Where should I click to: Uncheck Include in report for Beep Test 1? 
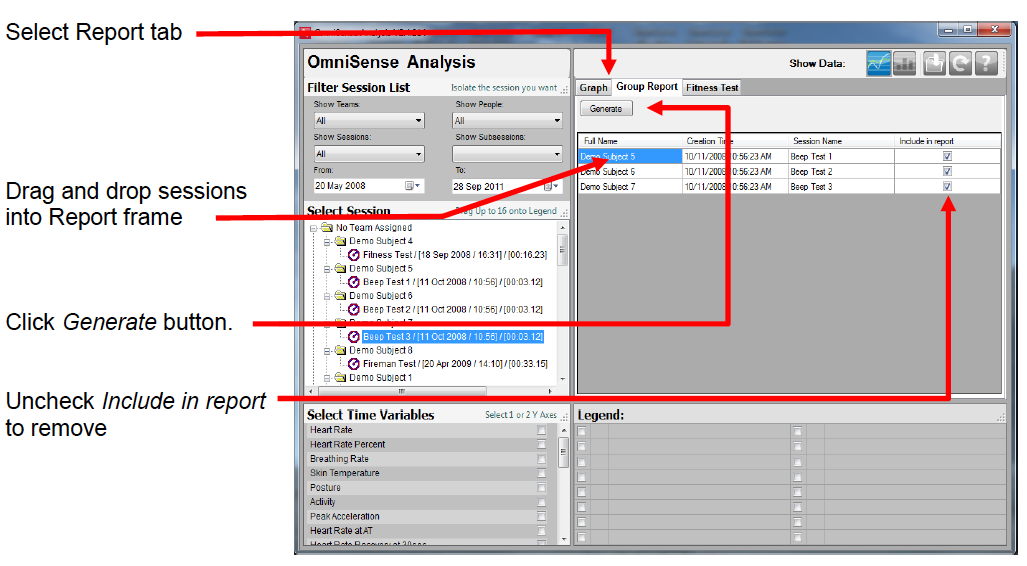pos(947,157)
